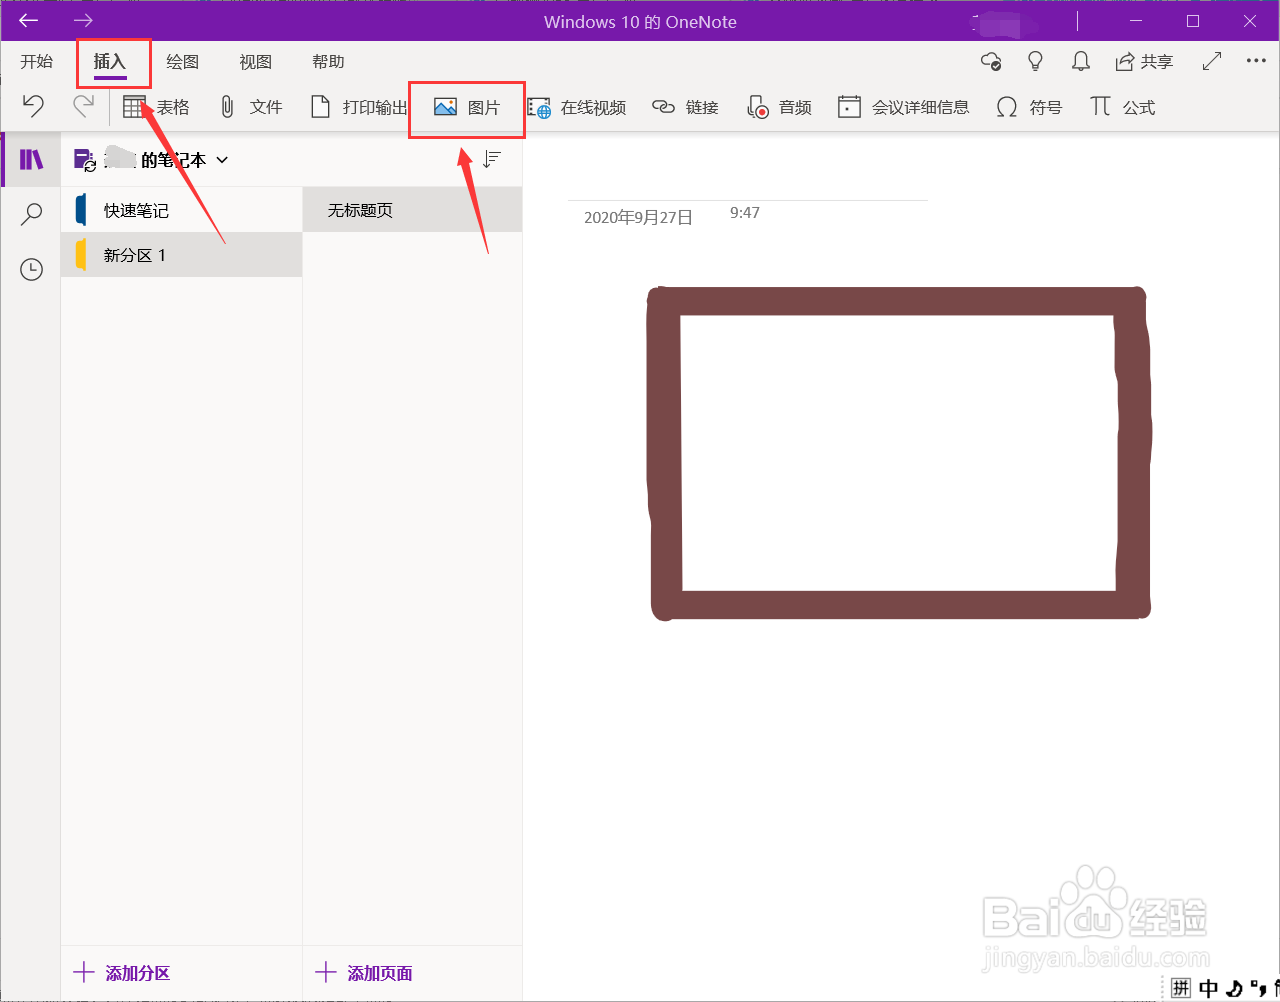Insert a table (表格)
The height and width of the screenshot is (1002, 1280).
(156, 107)
